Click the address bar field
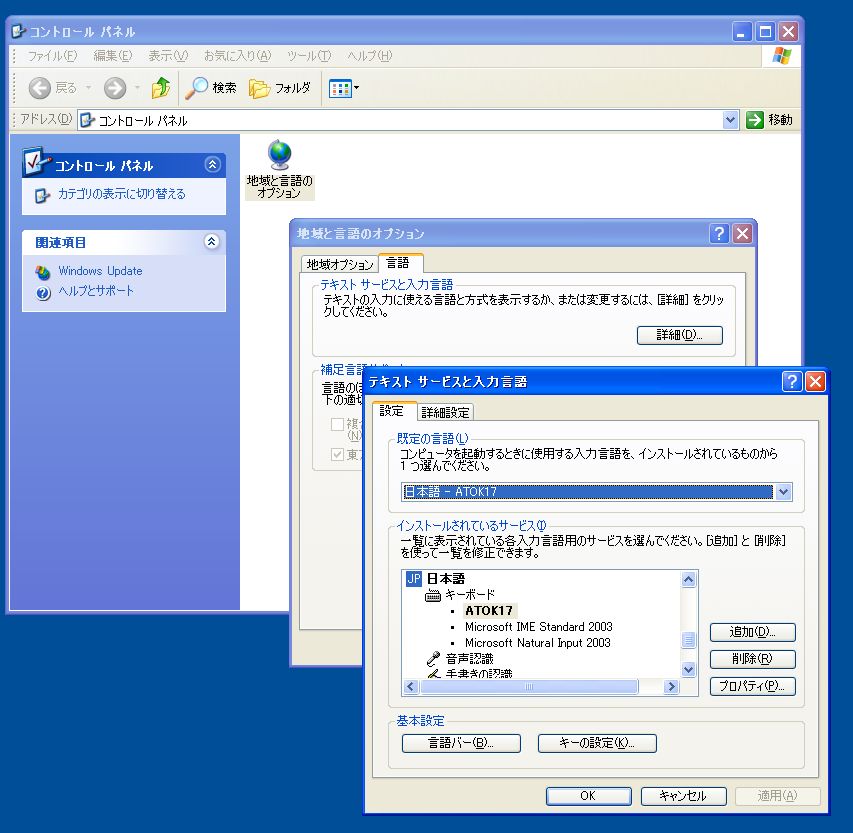Image resolution: width=853 pixels, height=833 pixels. coord(408,120)
